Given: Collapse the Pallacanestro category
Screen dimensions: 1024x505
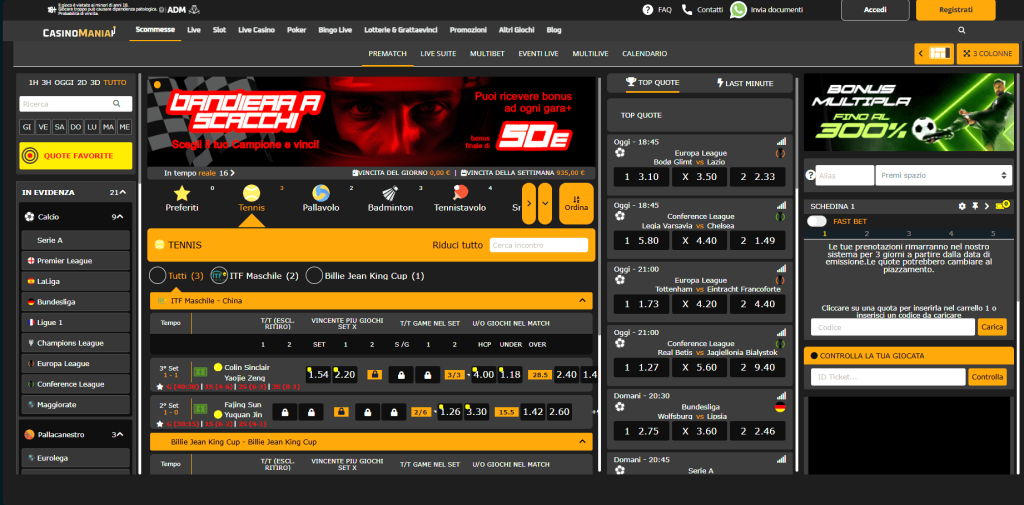Looking at the screenshot, I should [120, 434].
